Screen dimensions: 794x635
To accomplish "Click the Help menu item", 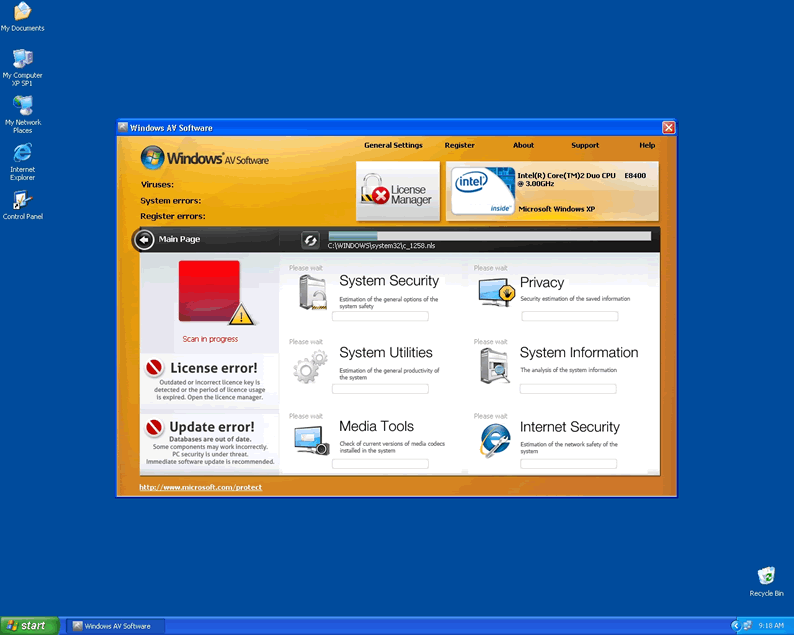I will pyautogui.click(x=647, y=145).
